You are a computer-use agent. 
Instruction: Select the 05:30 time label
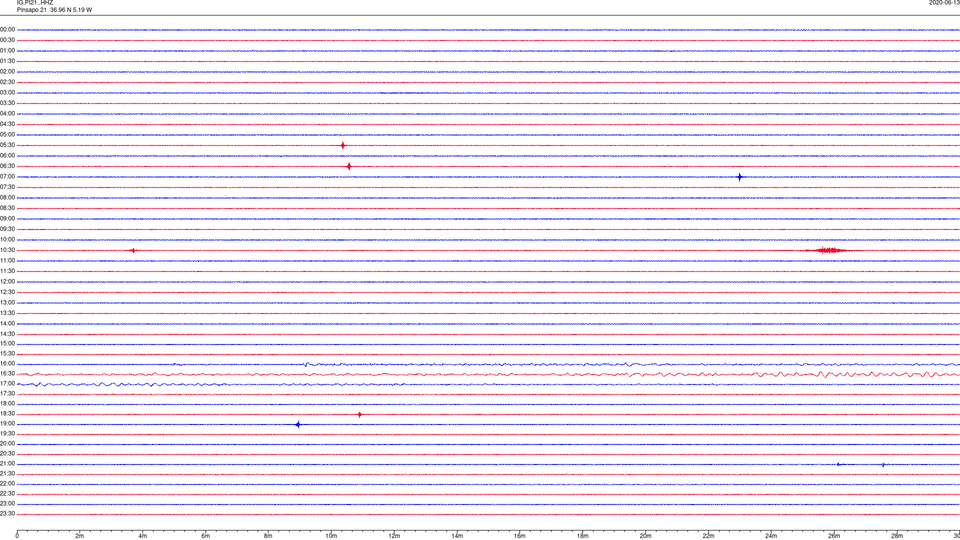coord(8,145)
